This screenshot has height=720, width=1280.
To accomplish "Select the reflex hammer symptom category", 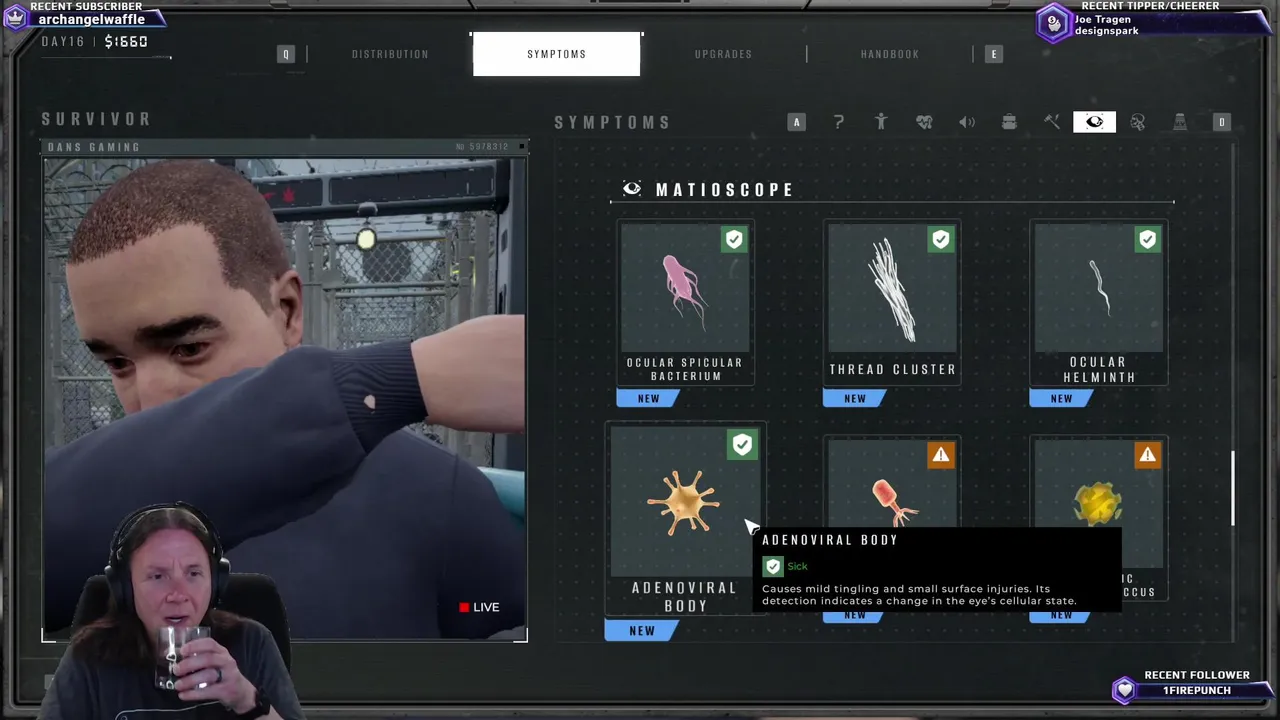I will (1052, 122).
